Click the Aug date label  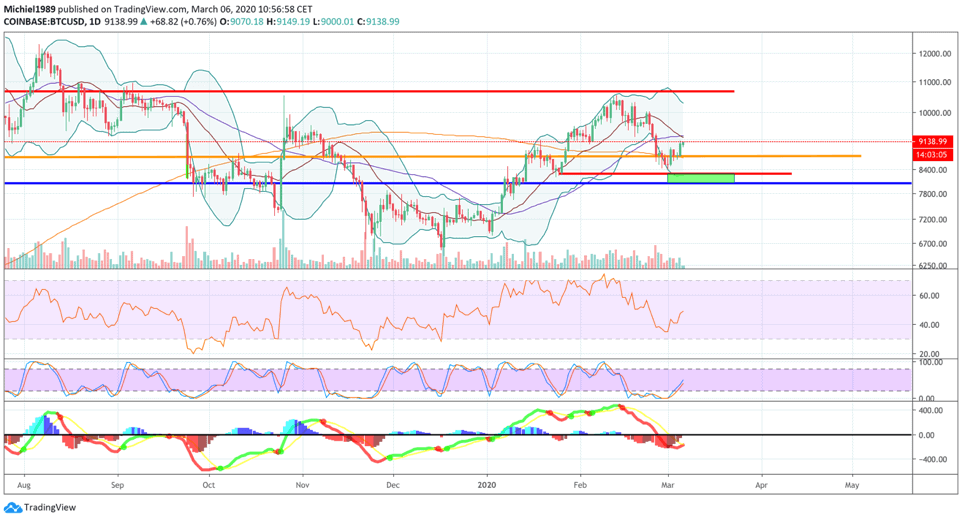click(x=25, y=485)
